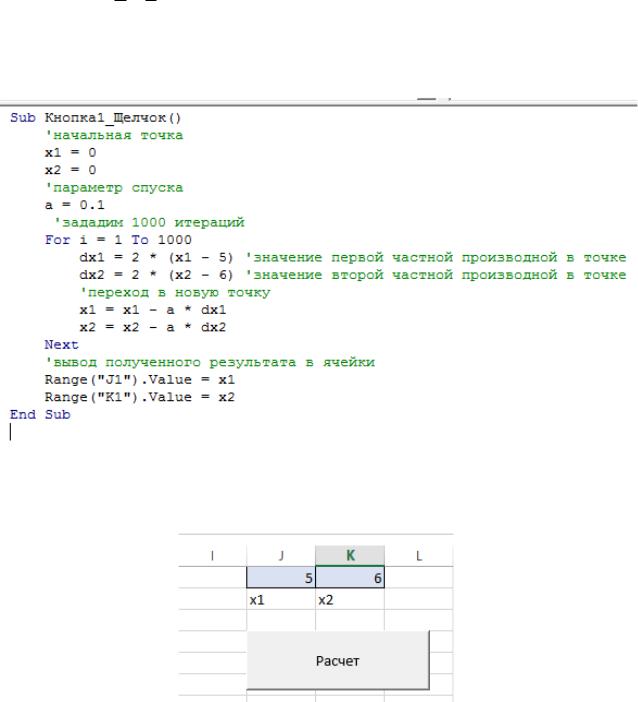Click the Range("J1").Value = x1 line
The width and height of the screenshot is (638, 702).
click(140, 380)
